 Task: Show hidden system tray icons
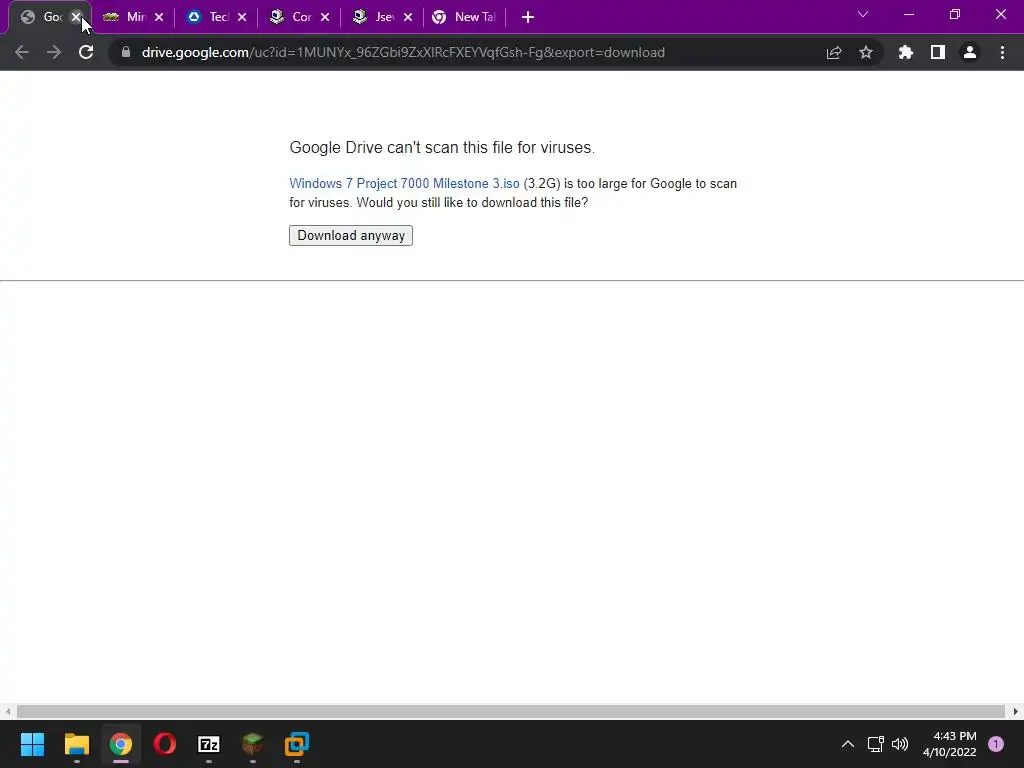[848, 744]
